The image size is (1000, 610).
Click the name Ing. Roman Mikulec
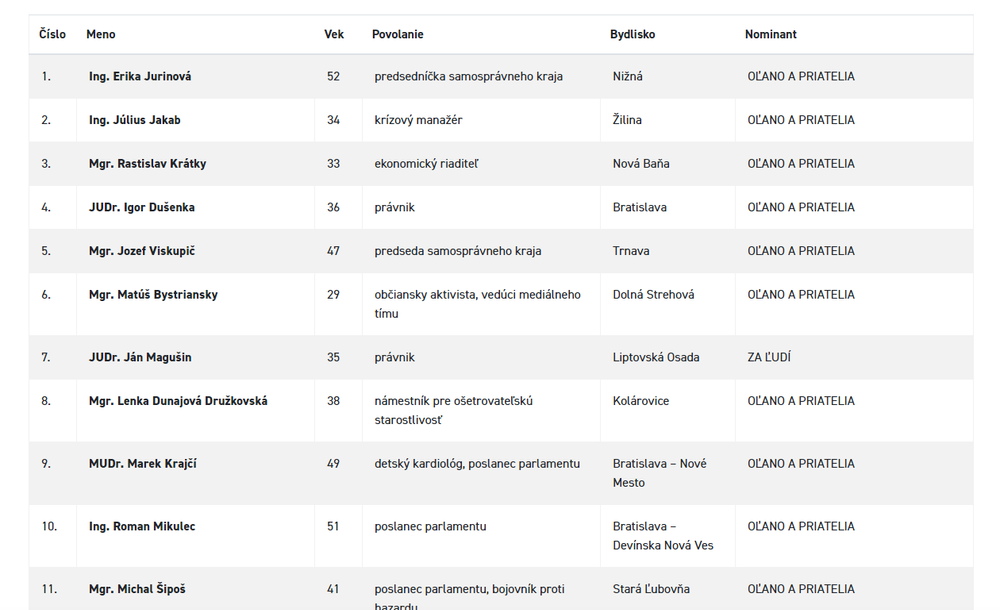(142, 527)
